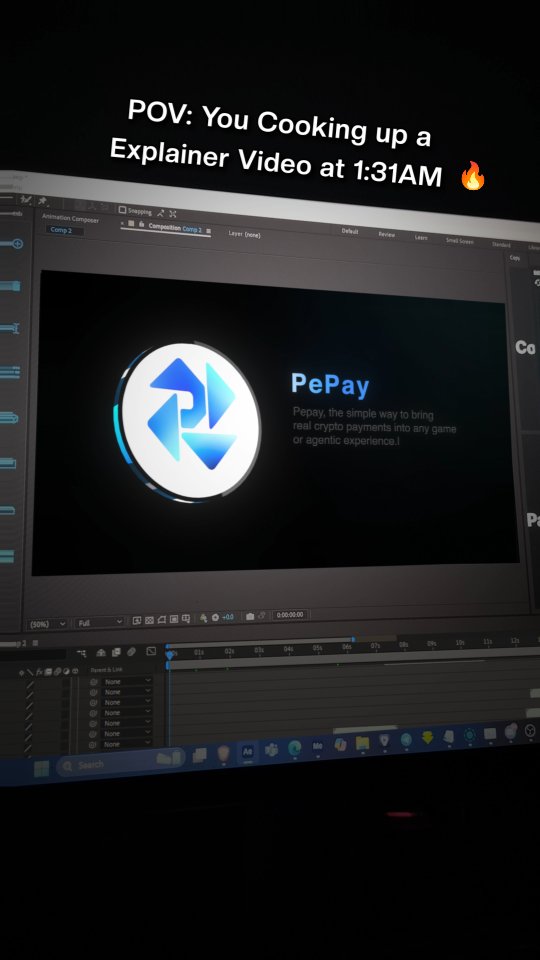Click the Comp 2 breadcrumb button
The height and width of the screenshot is (960, 540).
(x=61, y=230)
